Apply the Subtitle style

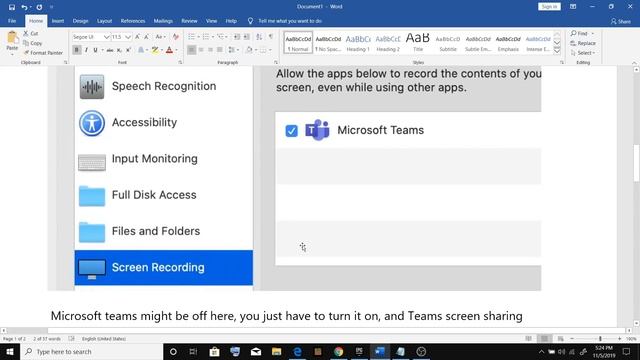click(448, 42)
